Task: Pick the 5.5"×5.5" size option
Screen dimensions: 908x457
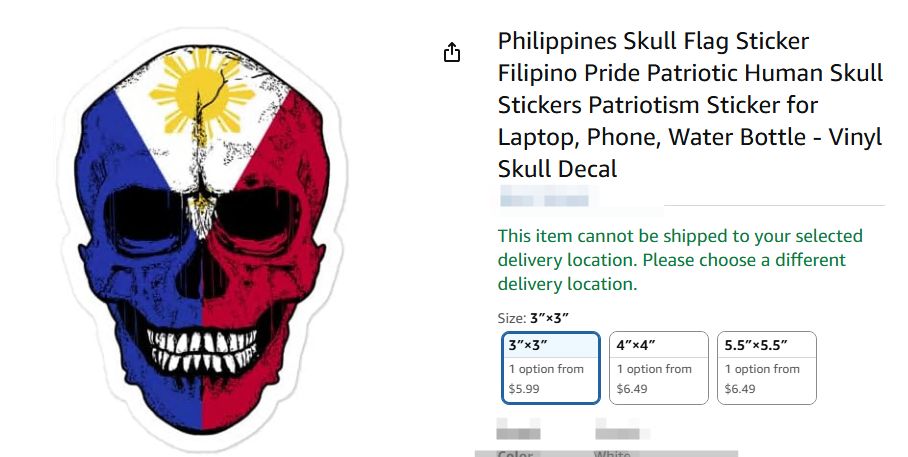Action: 767,368
